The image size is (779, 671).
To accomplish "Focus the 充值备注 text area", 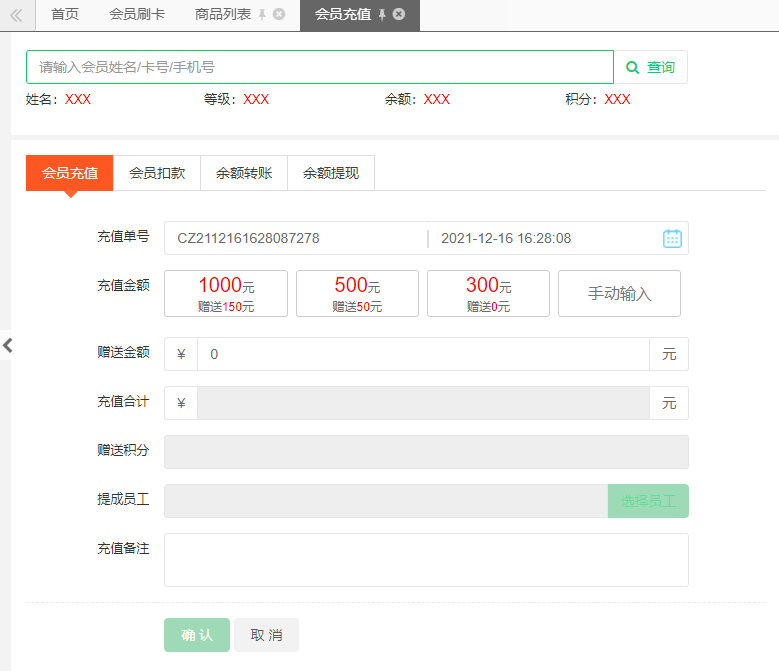I will point(426,560).
